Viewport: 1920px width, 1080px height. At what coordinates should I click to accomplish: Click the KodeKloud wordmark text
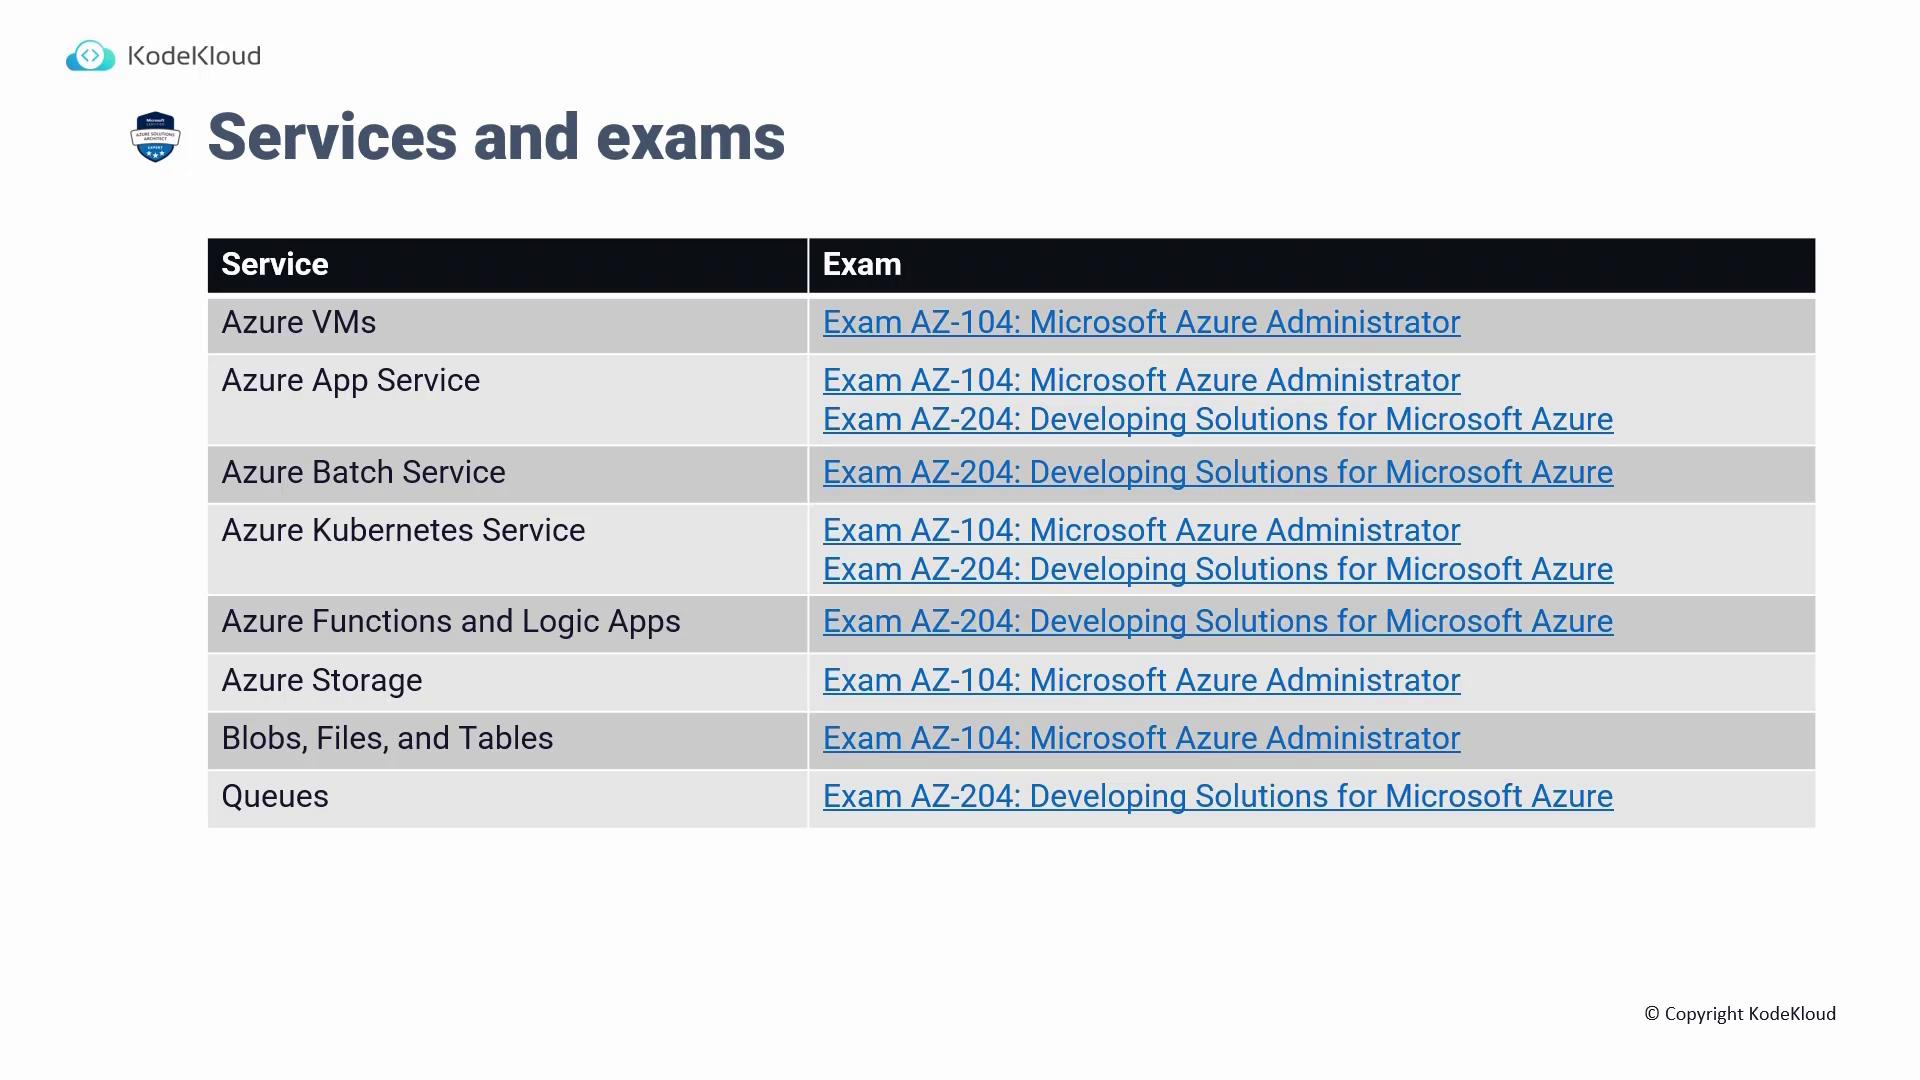195,56
